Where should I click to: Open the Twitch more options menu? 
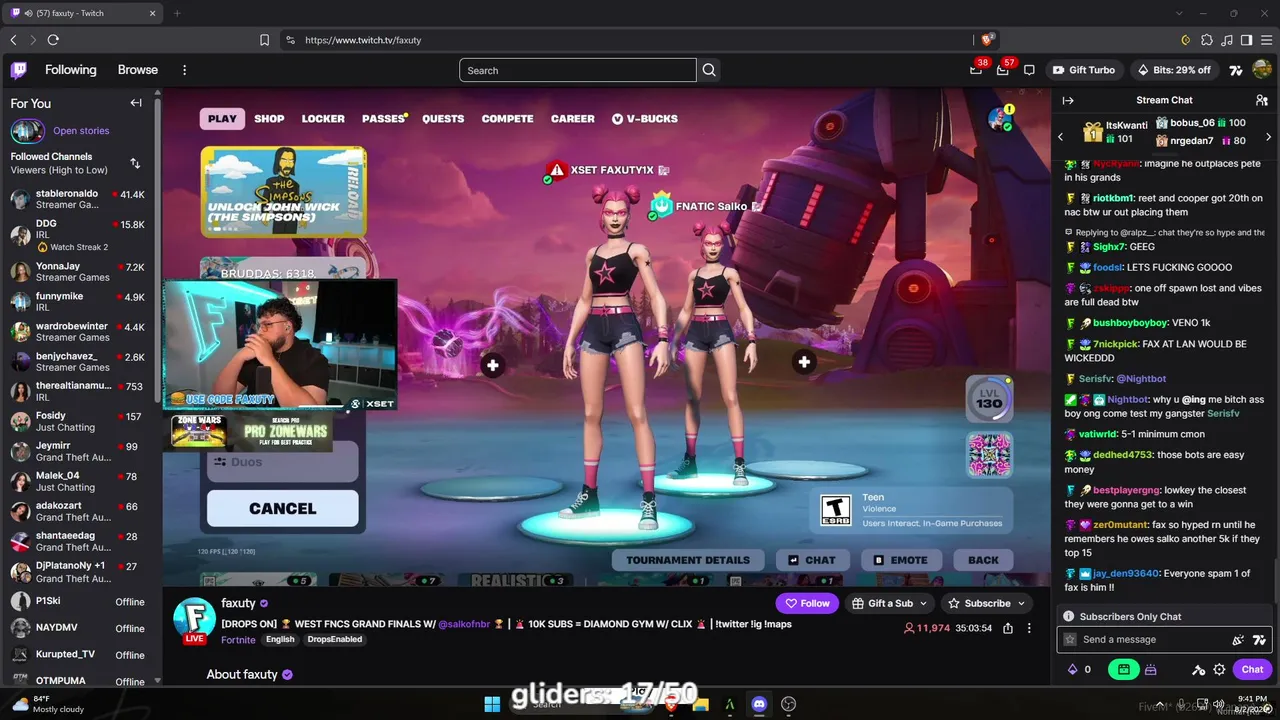(x=184, y=70)
